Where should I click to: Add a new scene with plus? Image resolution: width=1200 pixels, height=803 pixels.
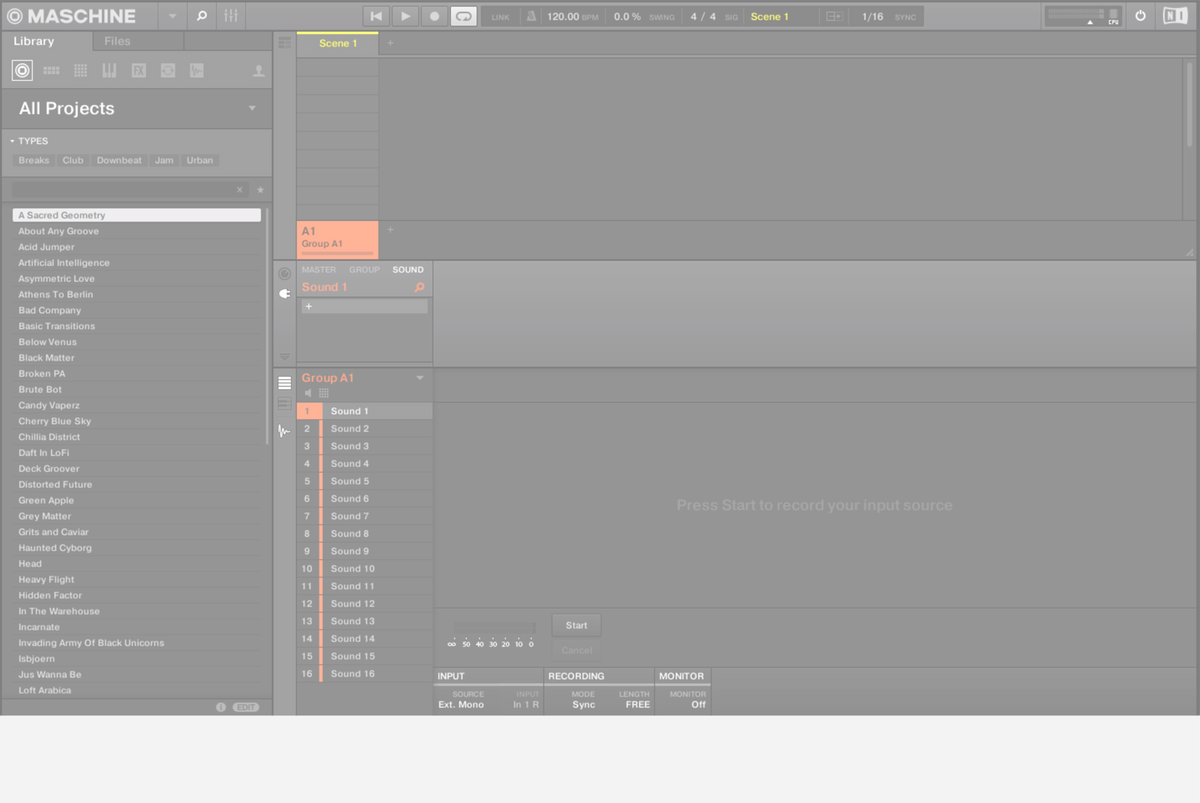390,43
